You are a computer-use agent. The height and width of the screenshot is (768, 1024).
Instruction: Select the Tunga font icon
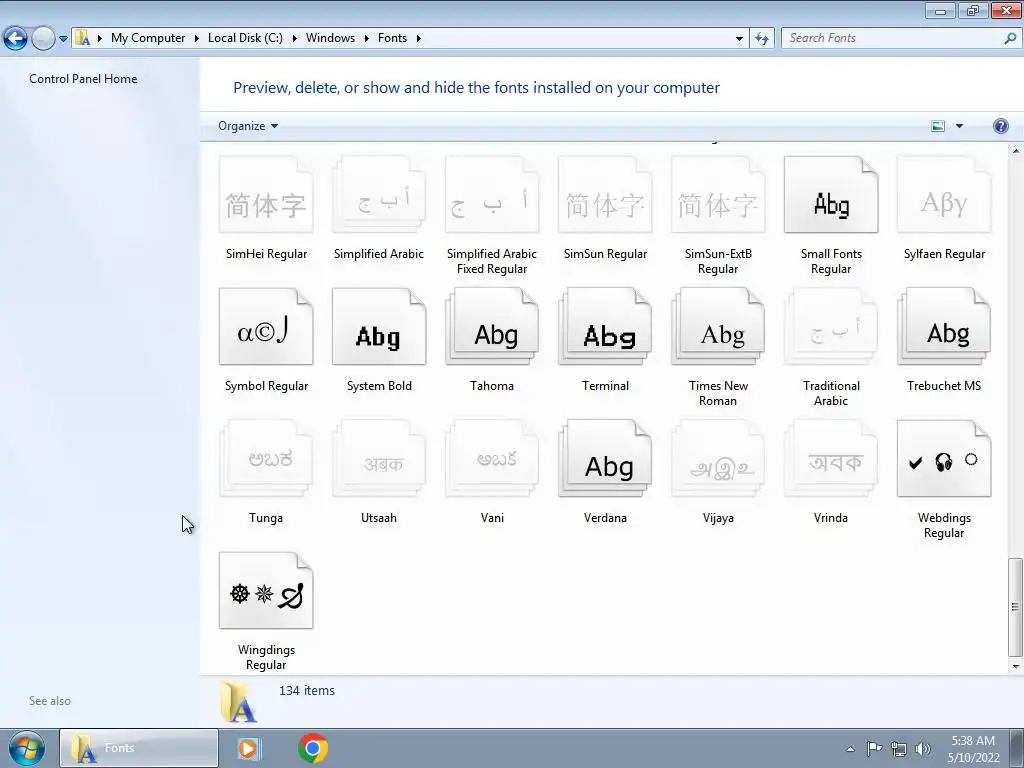[266, 458]
